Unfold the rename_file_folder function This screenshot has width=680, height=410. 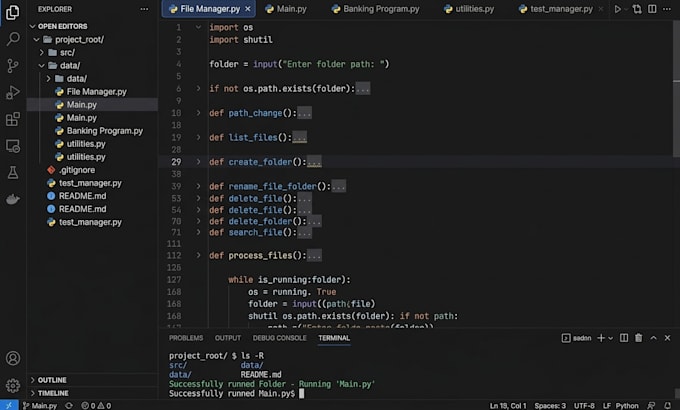coord(198,186)
